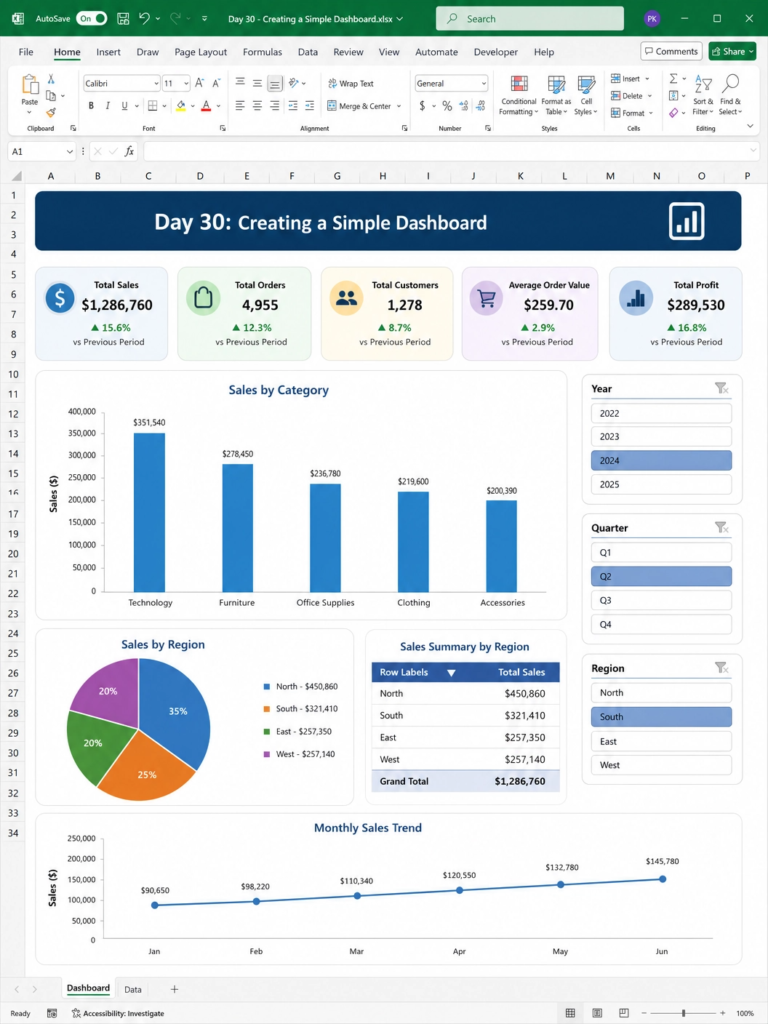
Task: Select the Format Painter brush icon
Action: (x=51, y=112)
